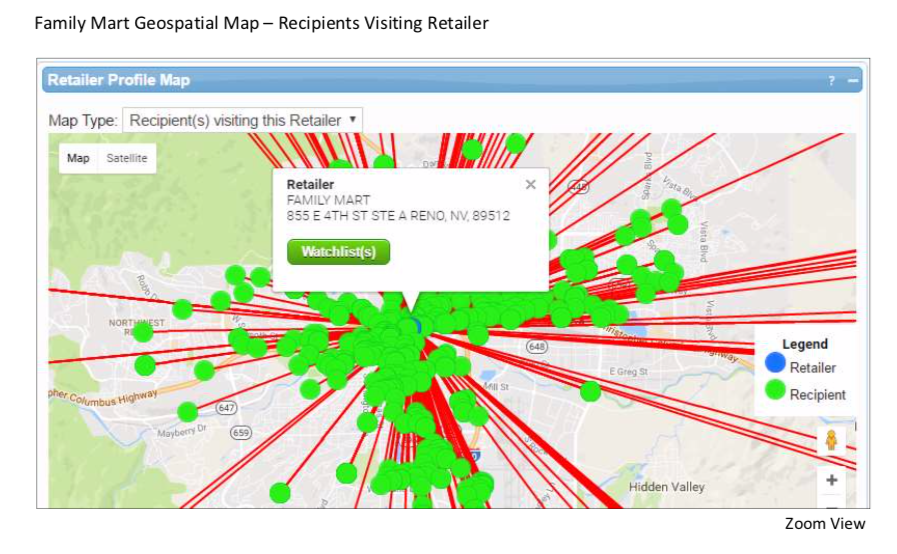
Task: Click the green Watchlist(s) button
Action: (339, 252)
